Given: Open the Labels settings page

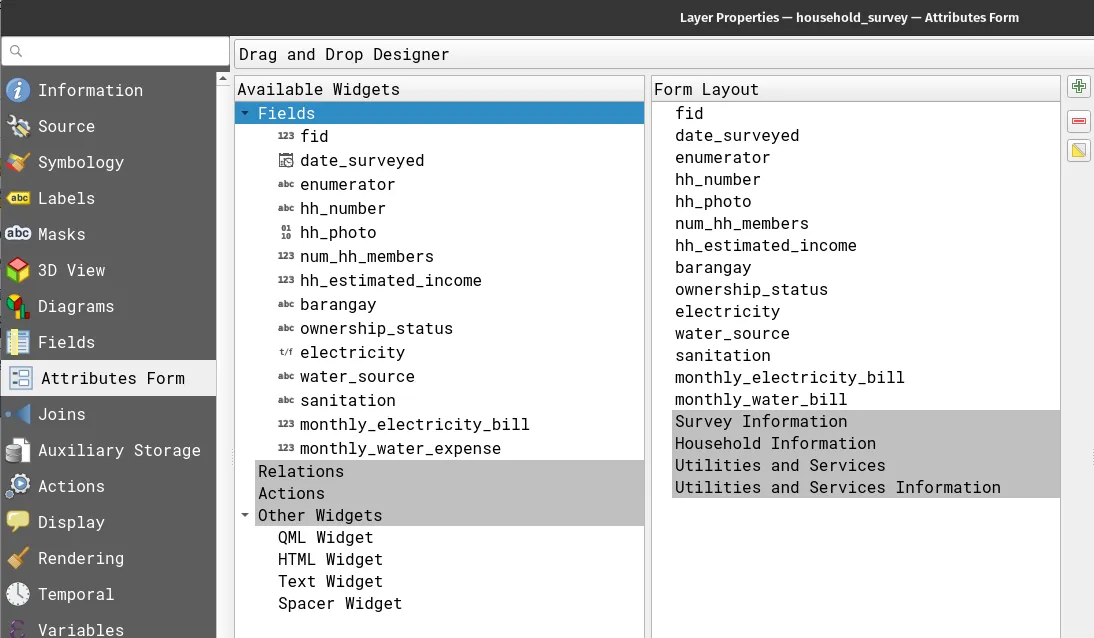Looking at the screenshot, I should point(66,198).
